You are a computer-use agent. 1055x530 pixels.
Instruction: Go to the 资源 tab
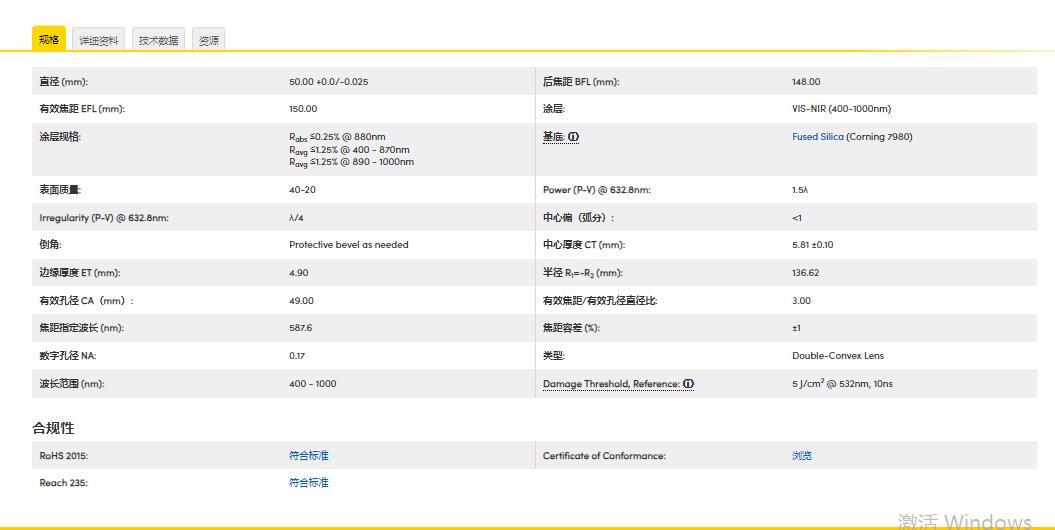208,40
